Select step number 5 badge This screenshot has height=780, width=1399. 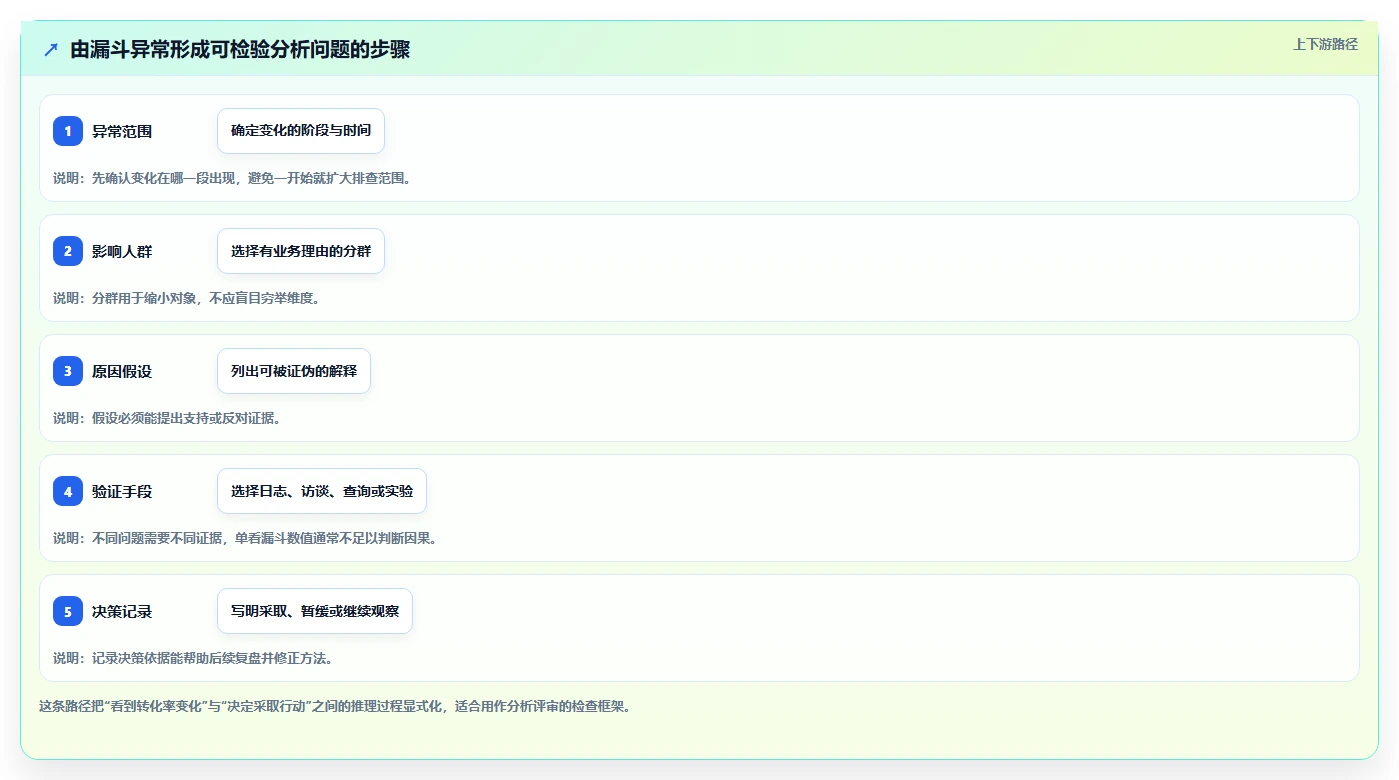click(x=68, y=611)
